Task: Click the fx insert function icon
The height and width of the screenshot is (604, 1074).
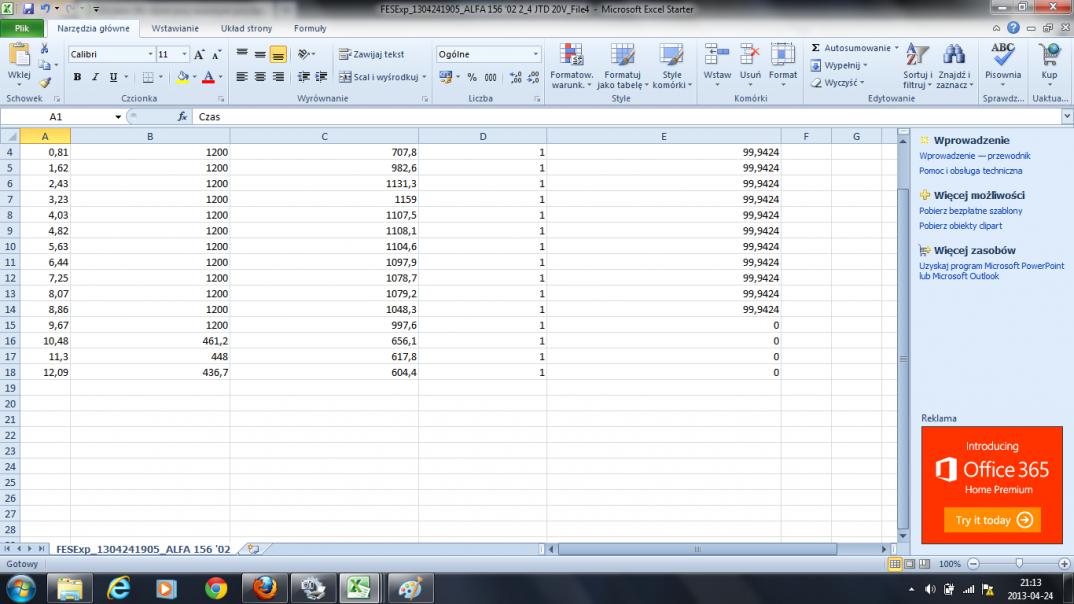Action: [182, 117]
